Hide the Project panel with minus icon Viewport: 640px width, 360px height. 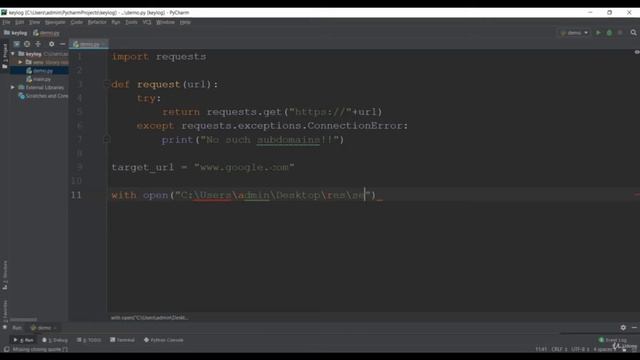tap(62, 44)
